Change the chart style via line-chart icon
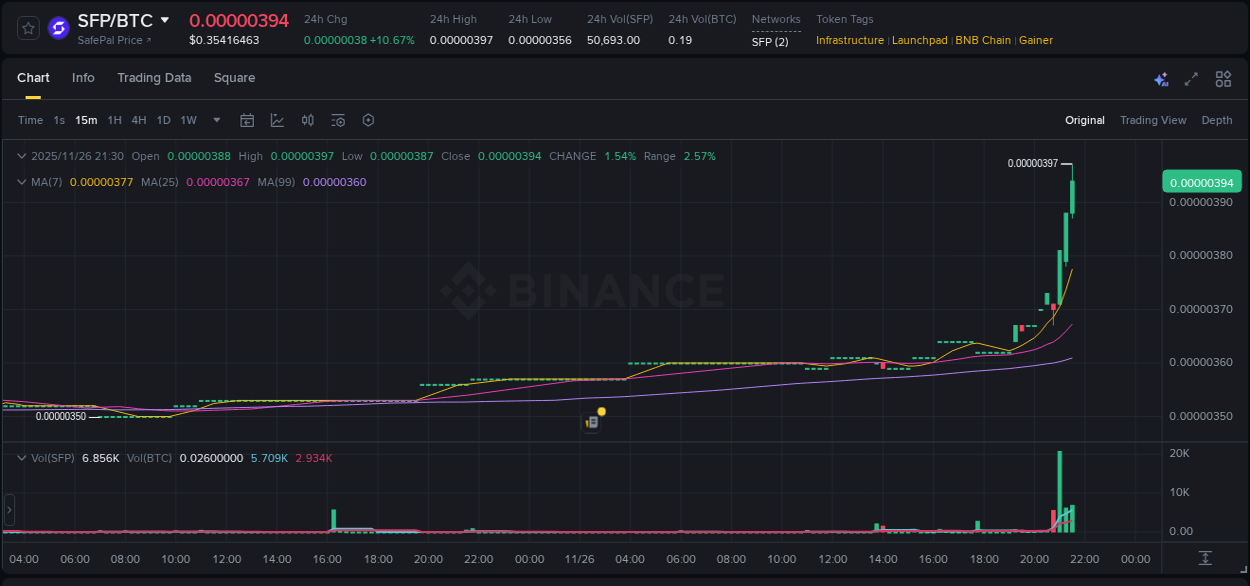The image size is (1250, 586). pyautogui.click(x=277, y=120)
